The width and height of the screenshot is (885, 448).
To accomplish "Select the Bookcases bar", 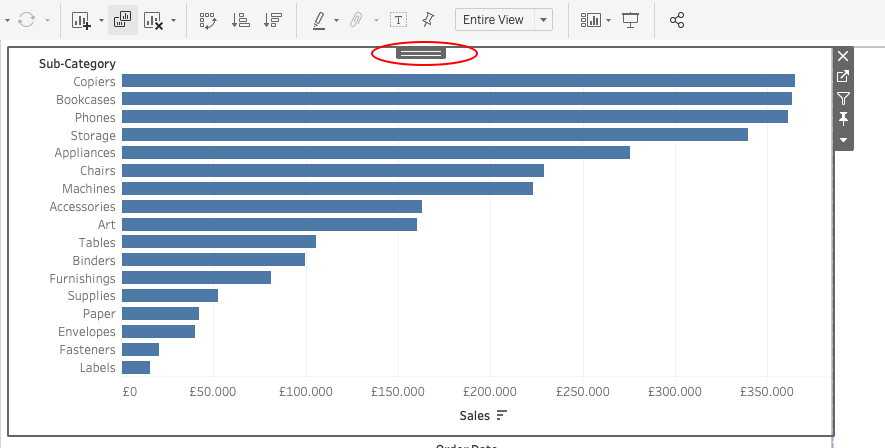I will 457,99.
